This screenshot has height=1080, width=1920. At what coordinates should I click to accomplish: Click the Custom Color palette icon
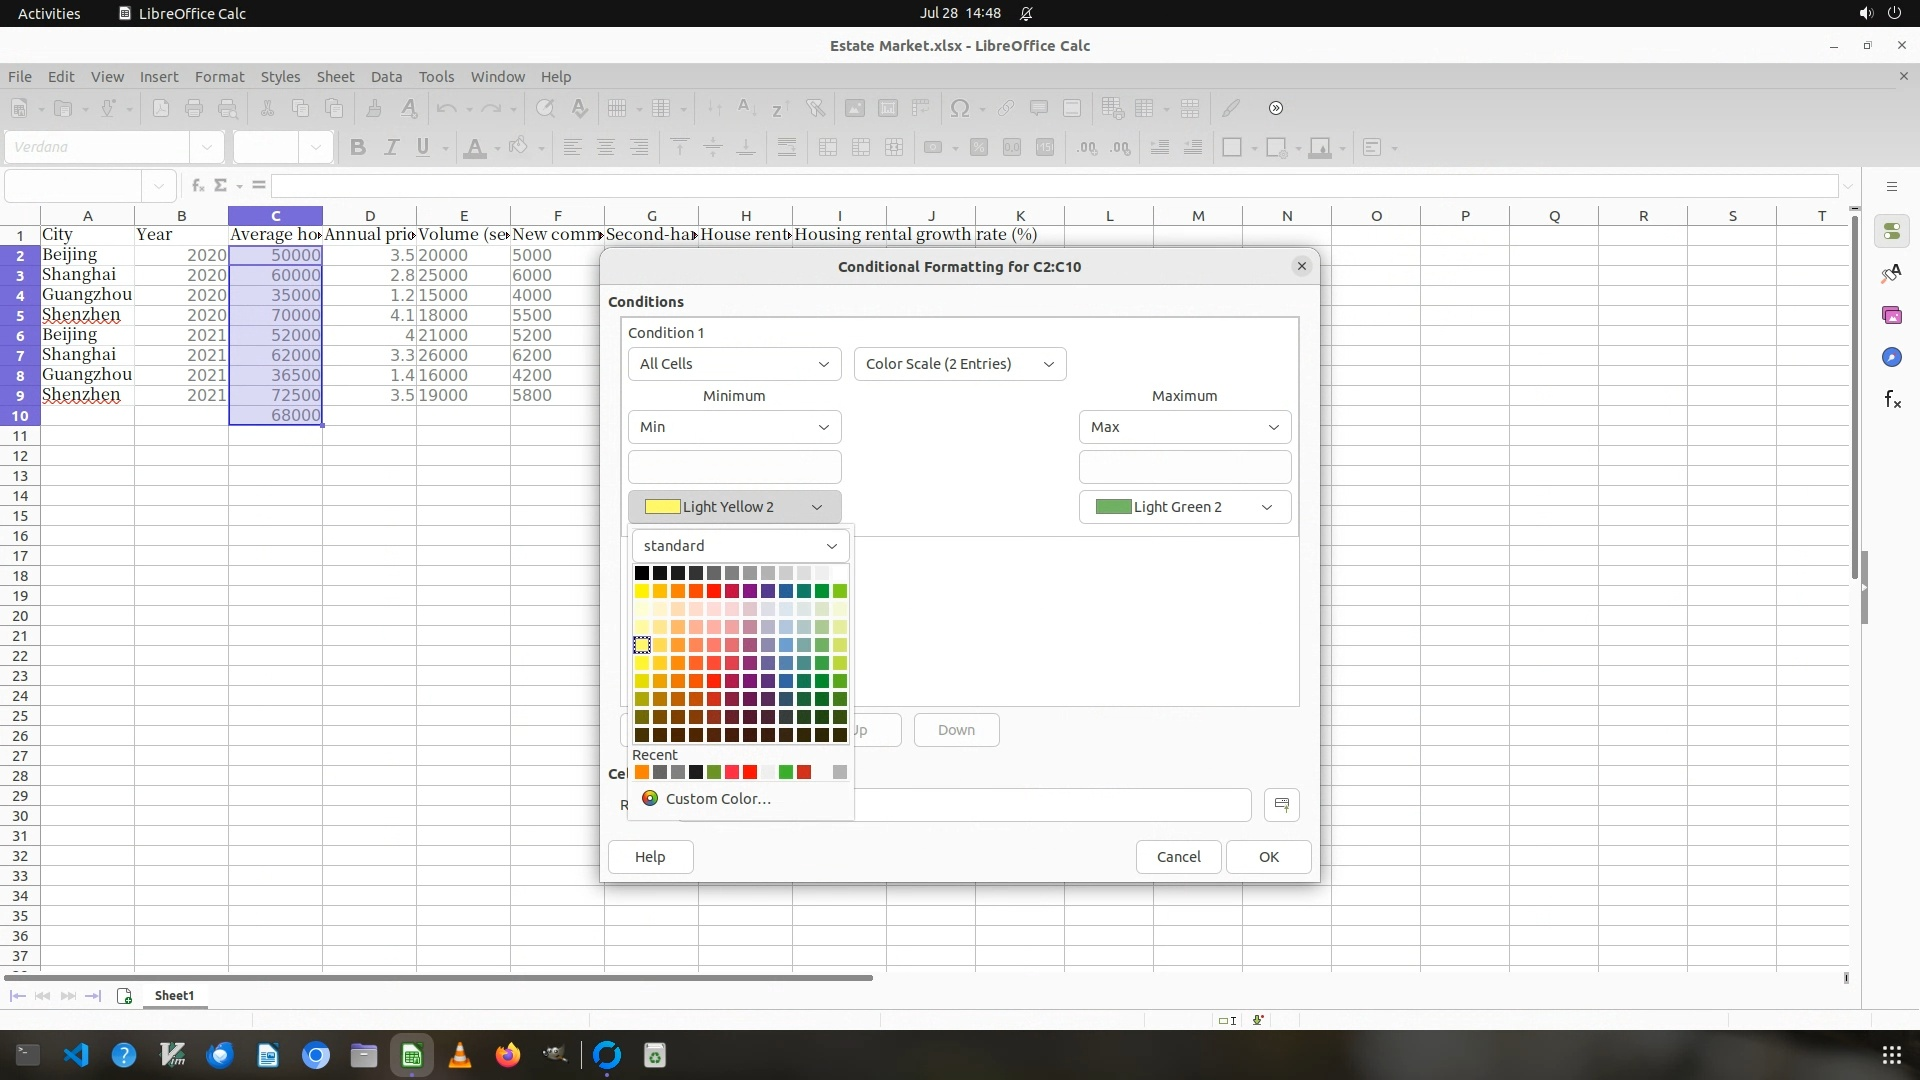coord(650,798)
